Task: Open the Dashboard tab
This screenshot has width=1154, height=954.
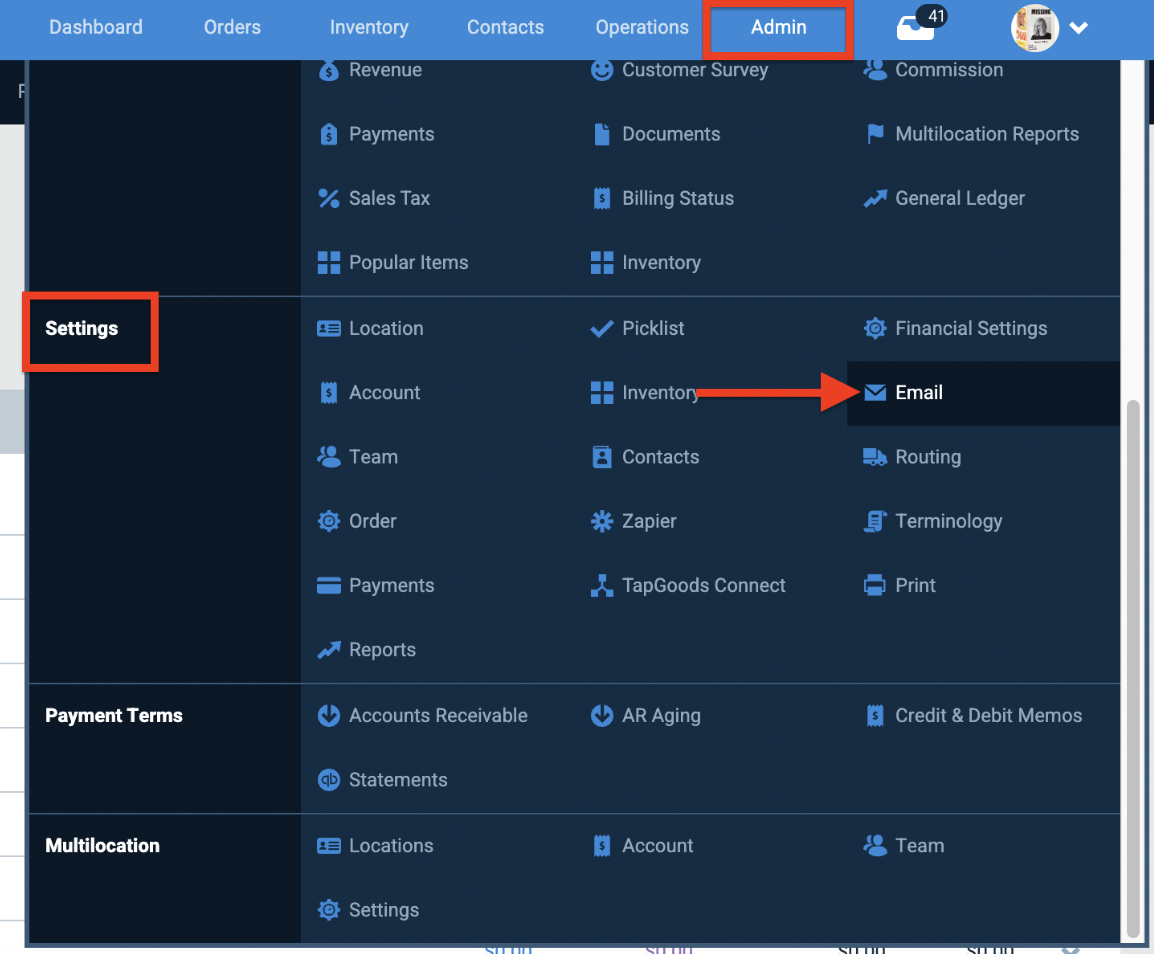Action: tap(96, 27)
